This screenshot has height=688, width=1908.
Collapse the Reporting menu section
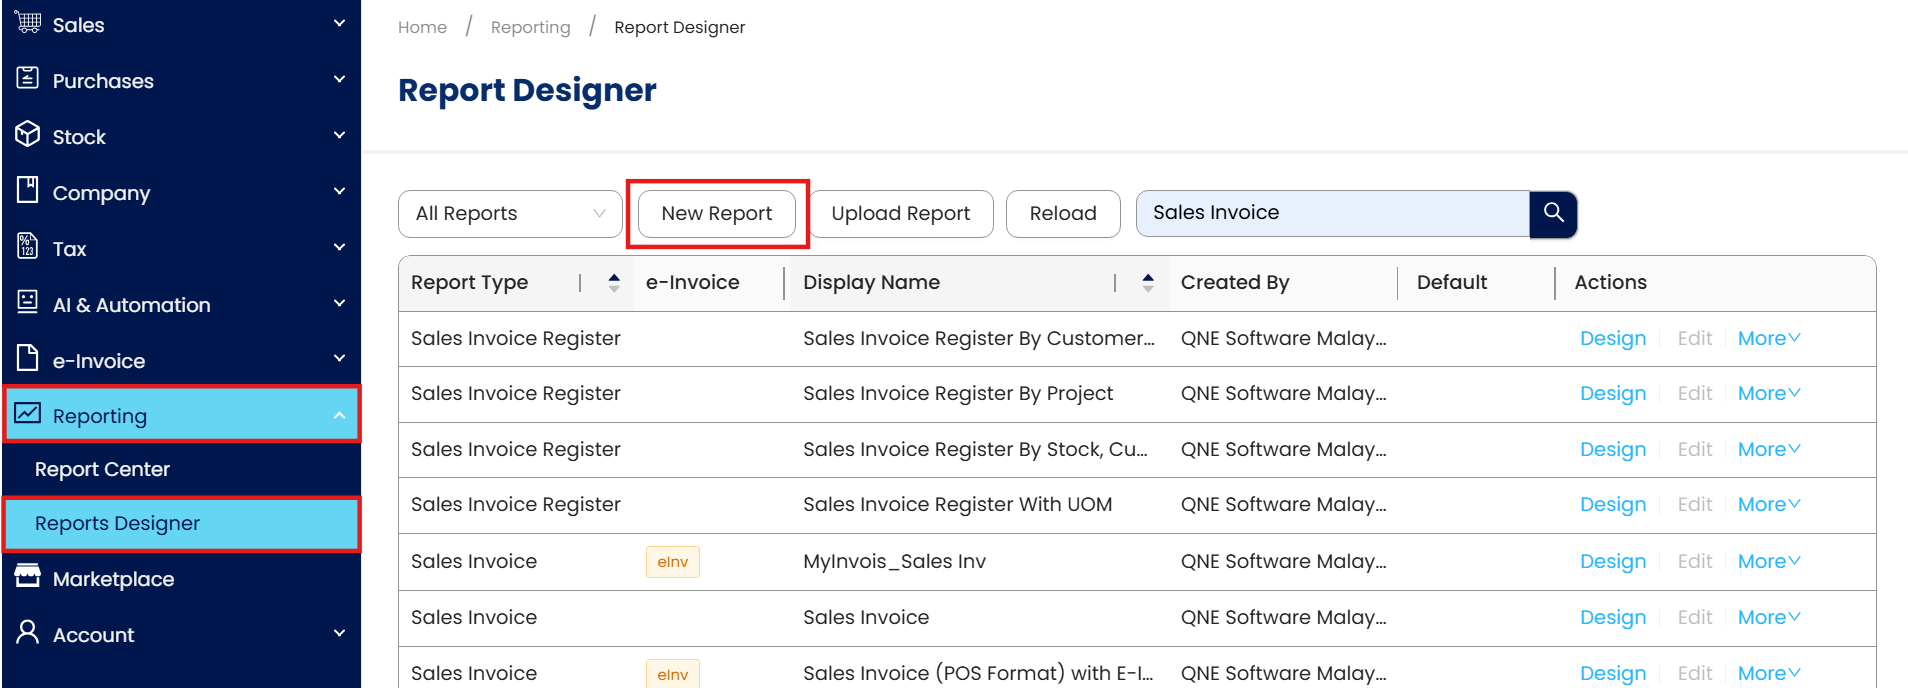pos(339,415)
